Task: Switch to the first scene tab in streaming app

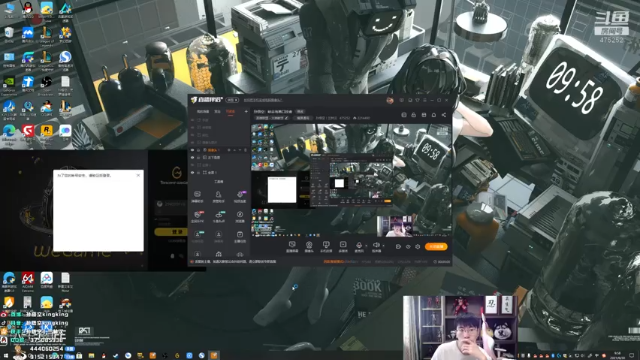Action: (x=203, y=111)
